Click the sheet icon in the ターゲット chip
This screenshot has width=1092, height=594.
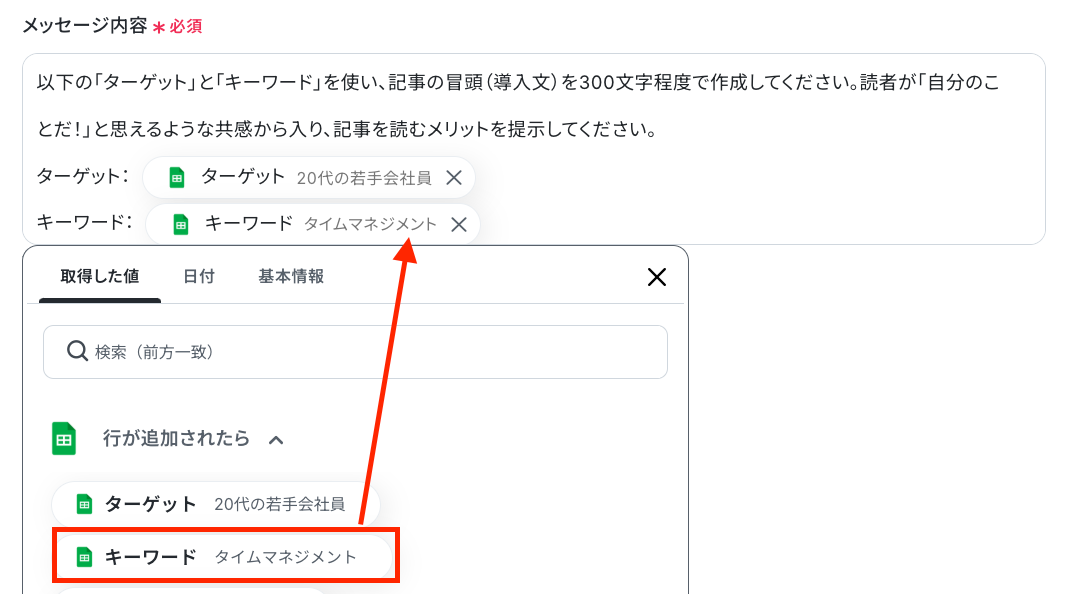[x=177, y=178]
